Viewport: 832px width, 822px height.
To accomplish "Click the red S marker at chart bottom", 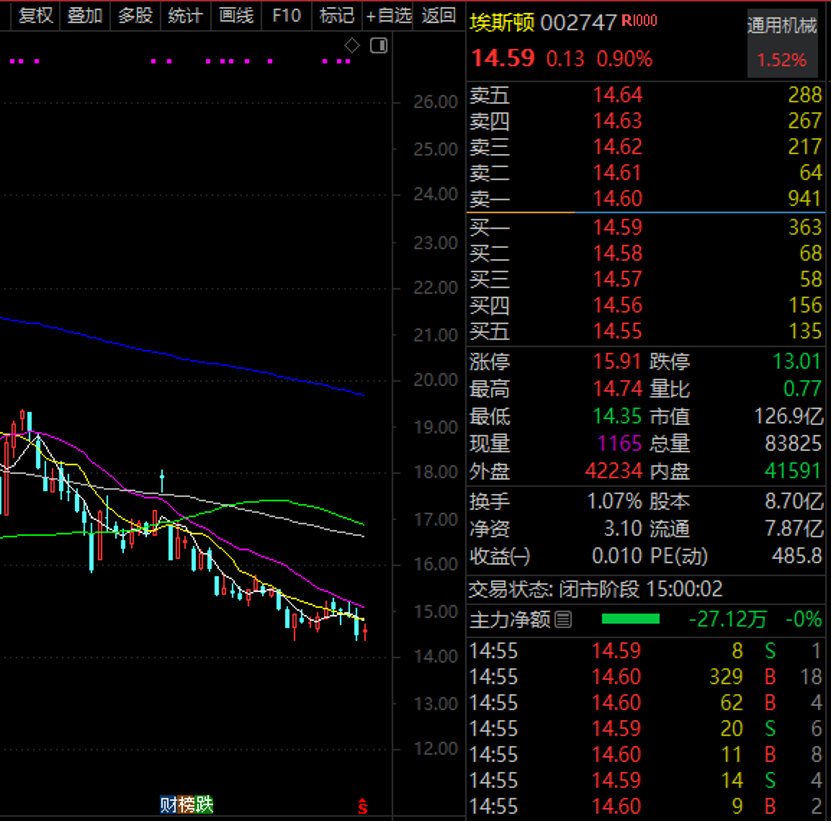I will 362,806.
